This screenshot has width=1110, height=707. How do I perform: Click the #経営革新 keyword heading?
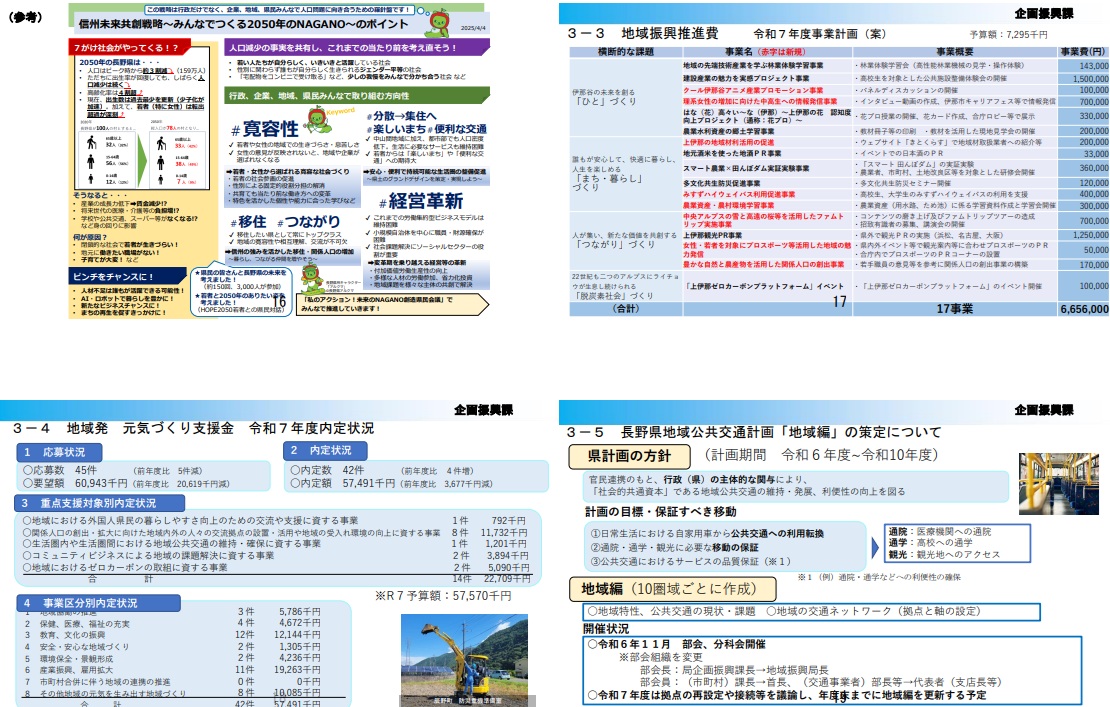click(x=420, y=201)
